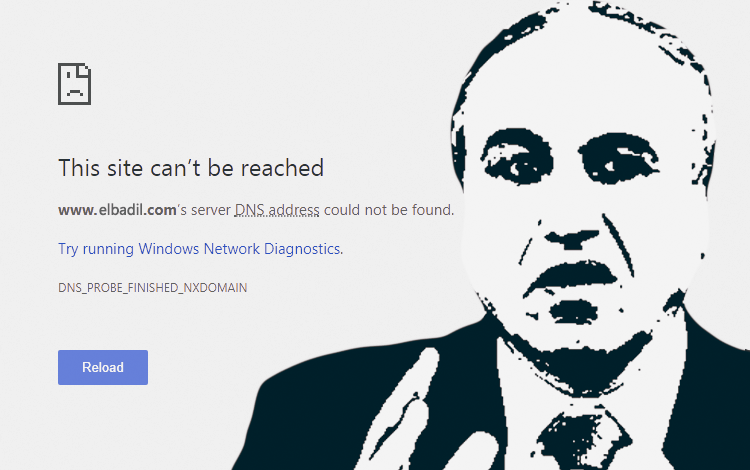The width and height of the screenshot is (750, 470).
Task: Click the man's bald forehead in illustration
Action: coord(581,77)
